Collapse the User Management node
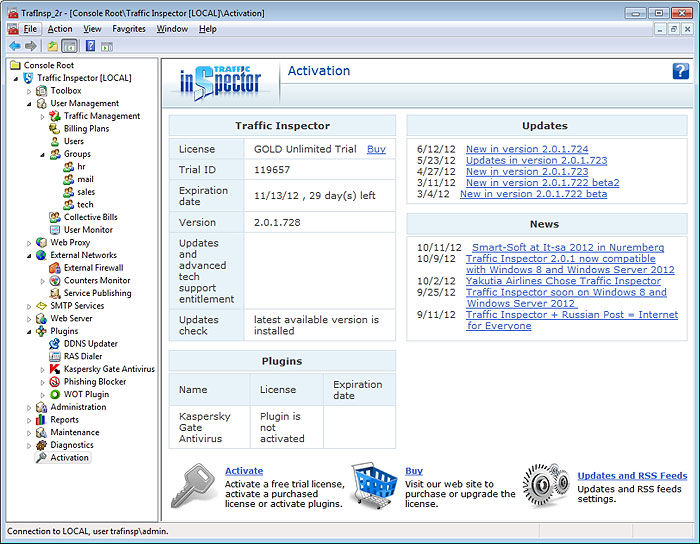Image resolution: width=700 pixels, height=544 pixels. tap(29, 104)
